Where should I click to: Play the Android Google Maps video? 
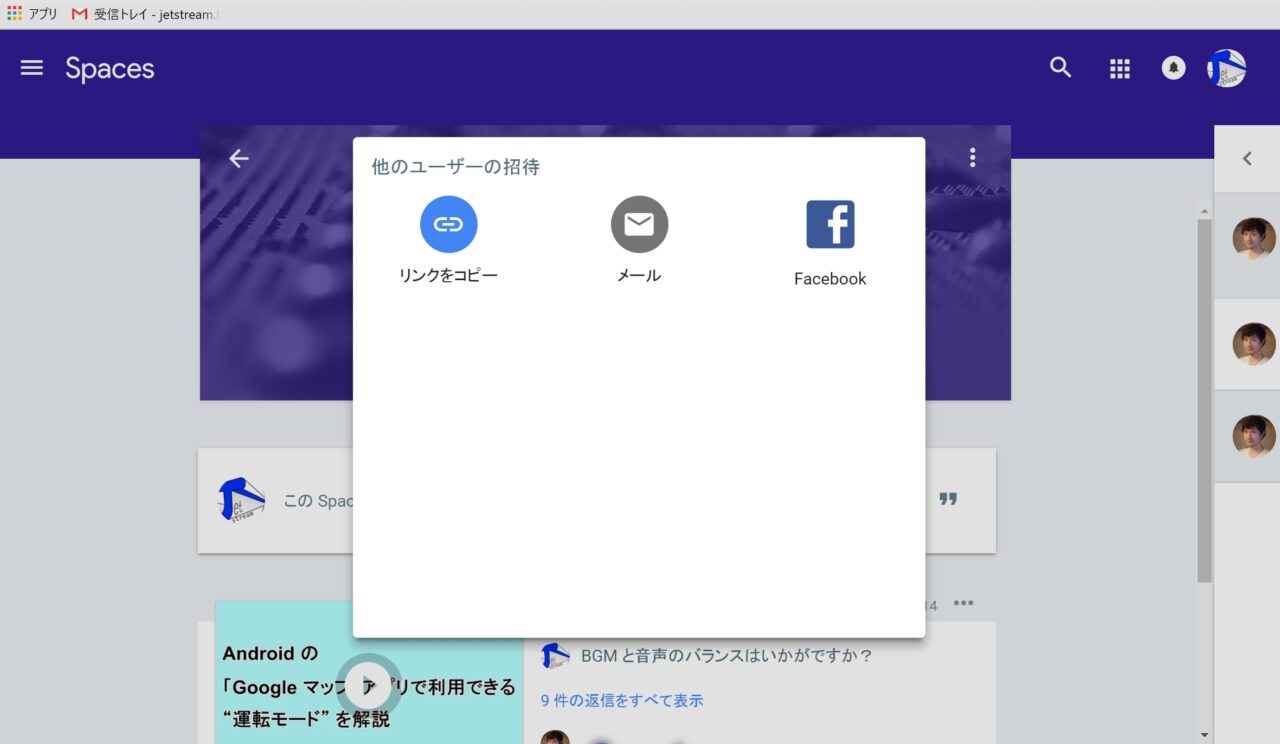[369, 685]
